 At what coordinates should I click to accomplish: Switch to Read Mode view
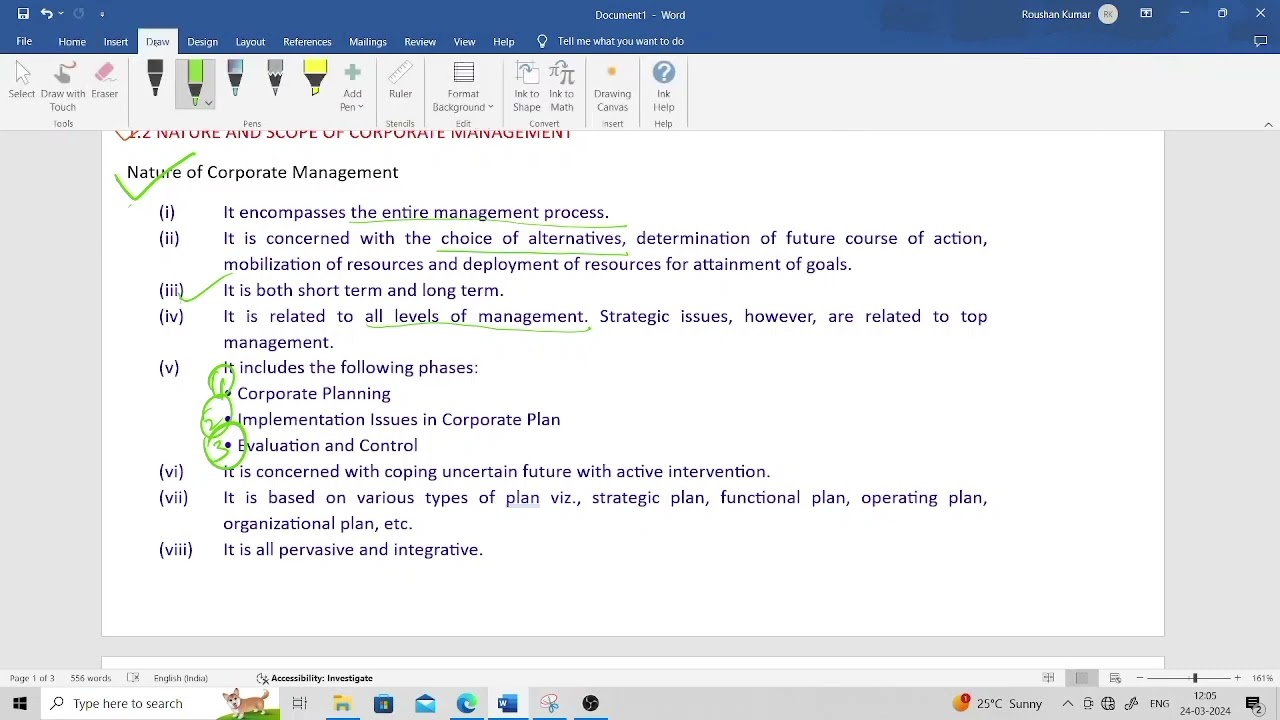tap(1048, 678)
